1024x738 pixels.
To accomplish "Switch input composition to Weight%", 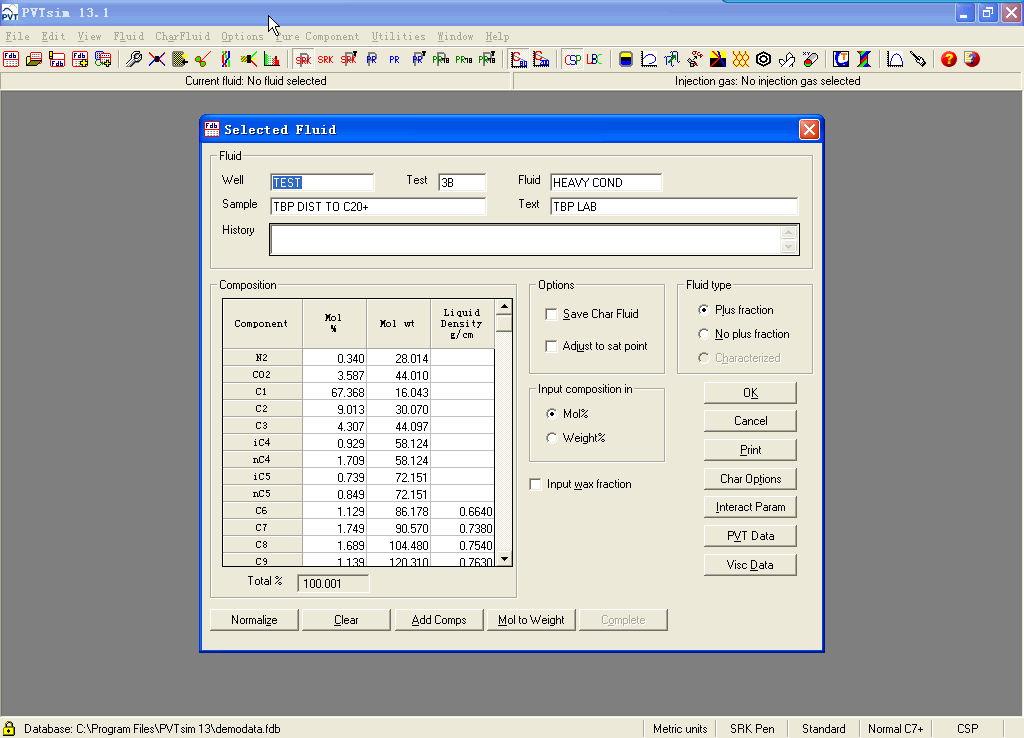I will point(552,438).
